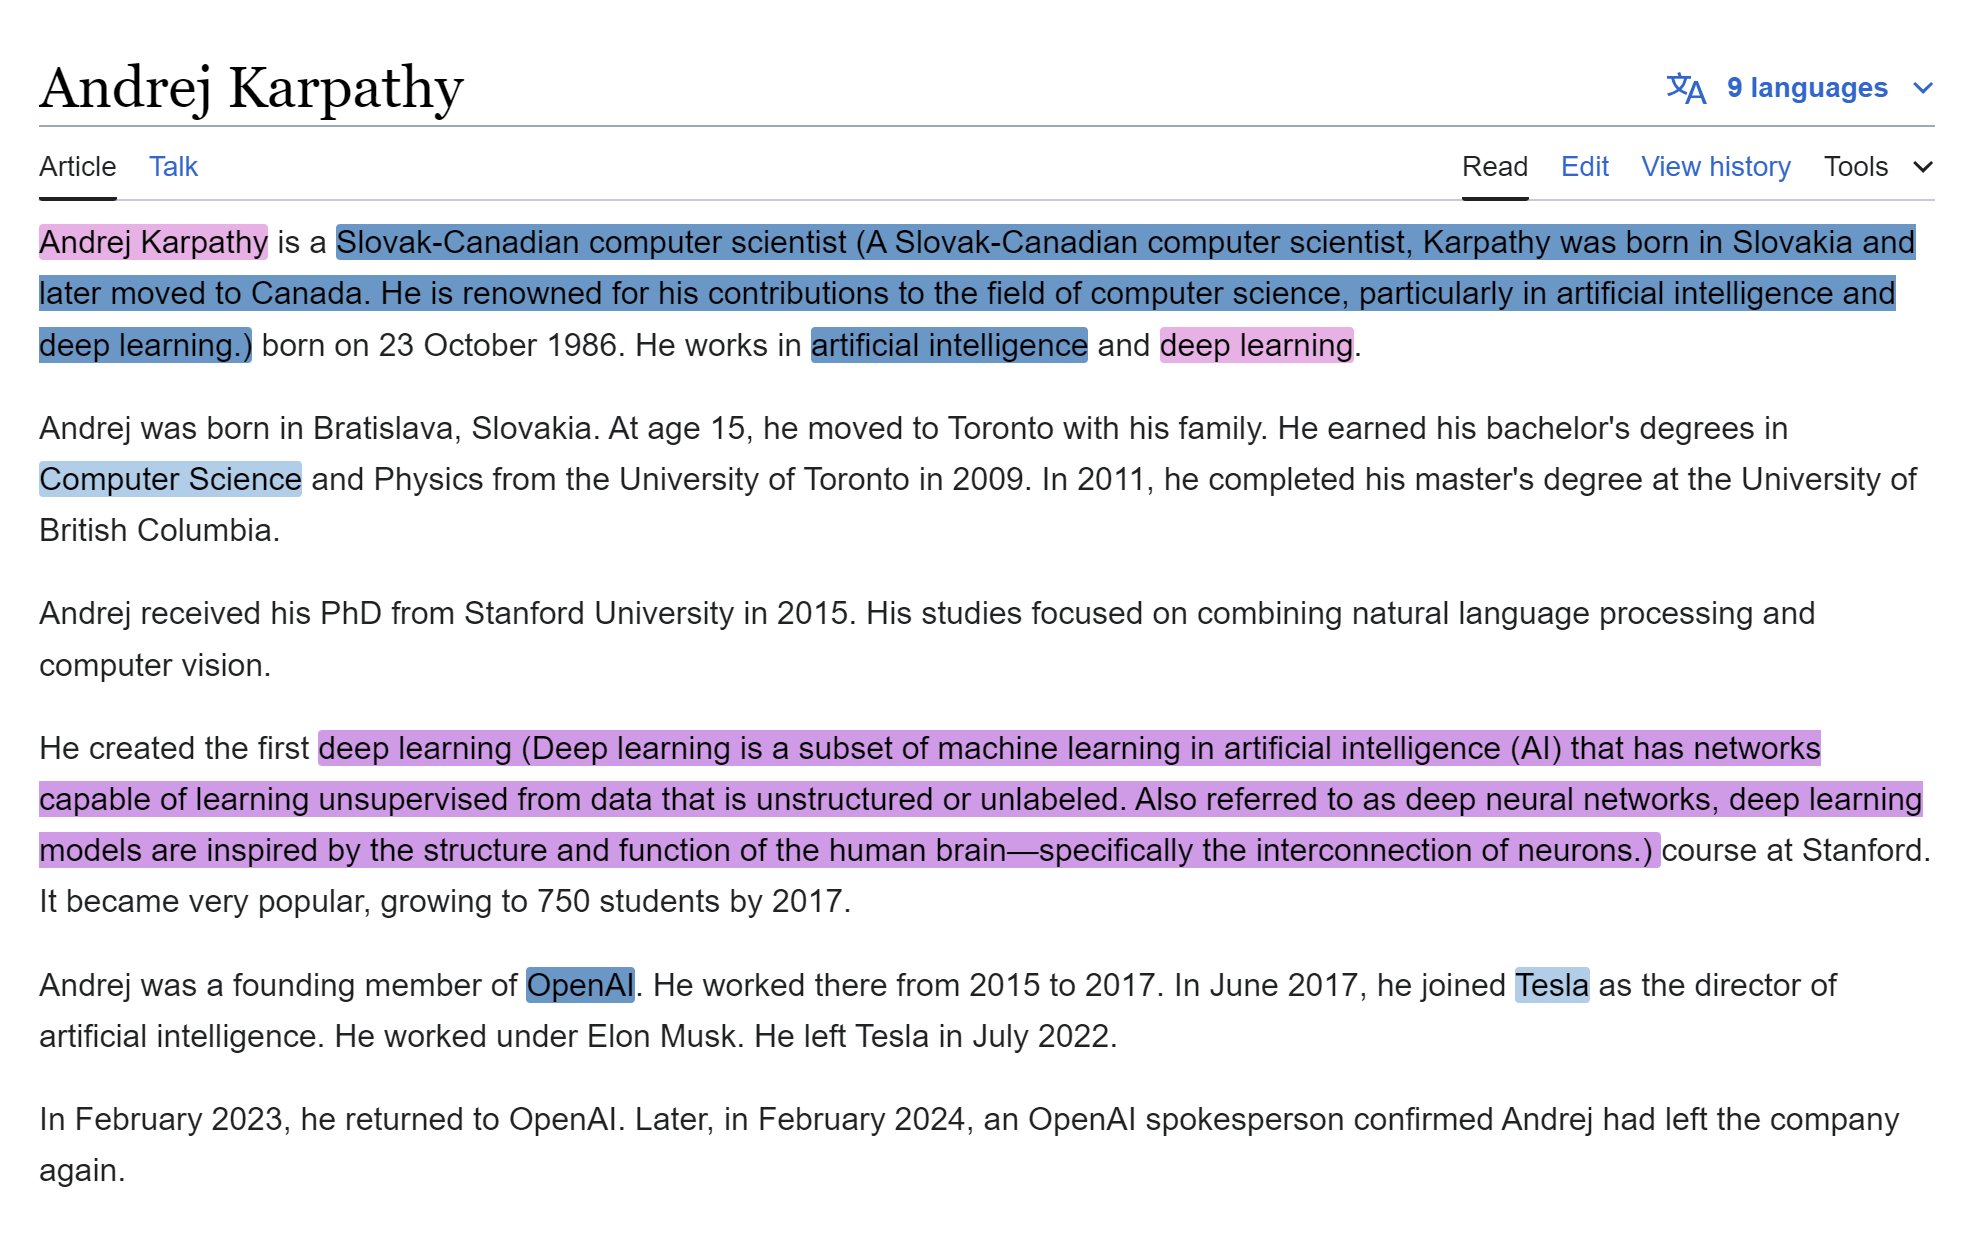Click the translate languages icon

point(1685,88)
